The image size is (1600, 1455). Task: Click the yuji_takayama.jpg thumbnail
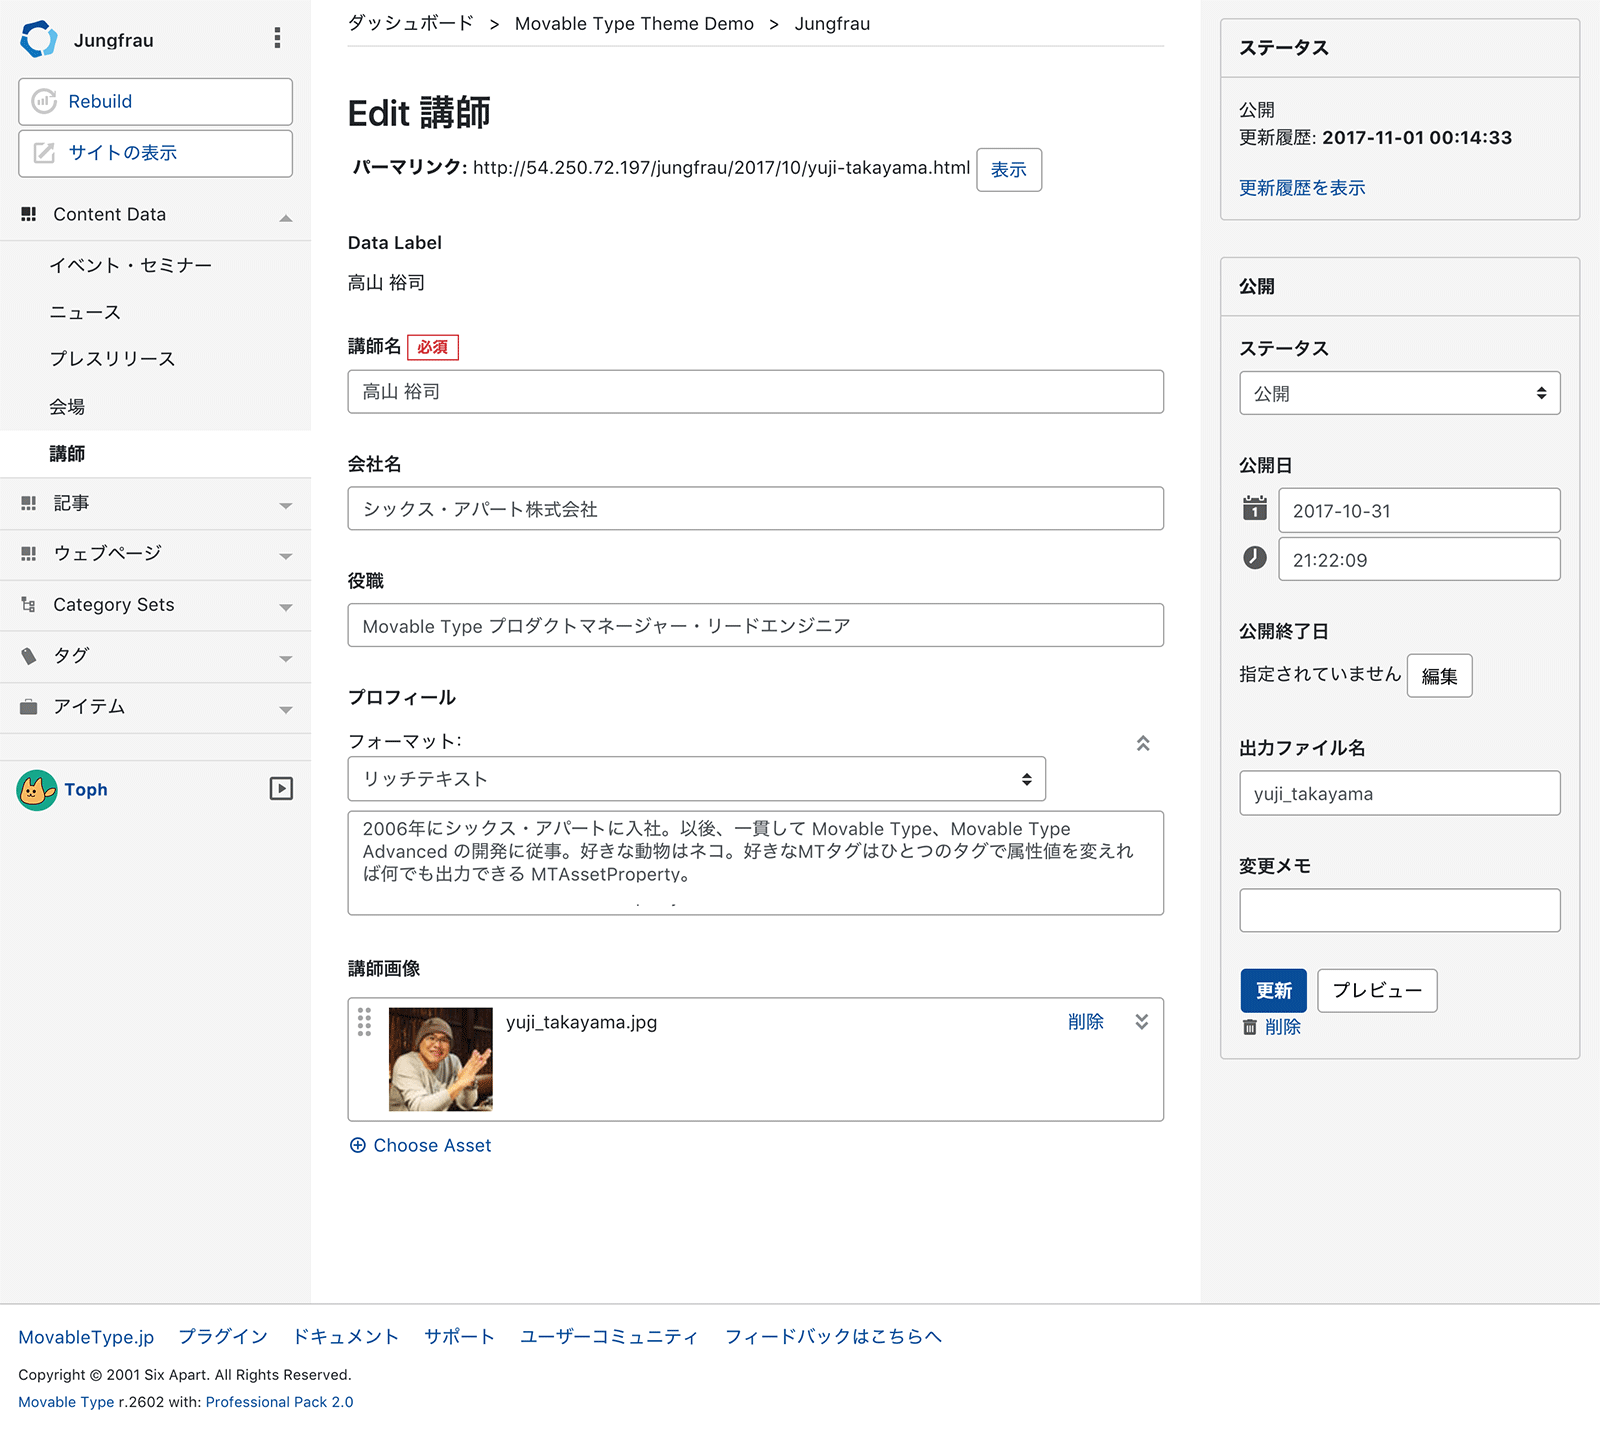440,1059
